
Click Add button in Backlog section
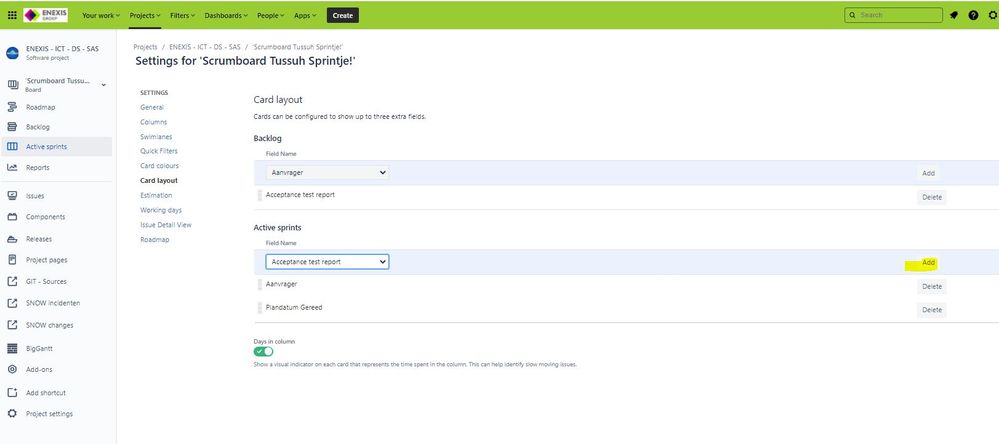[928, 173]
